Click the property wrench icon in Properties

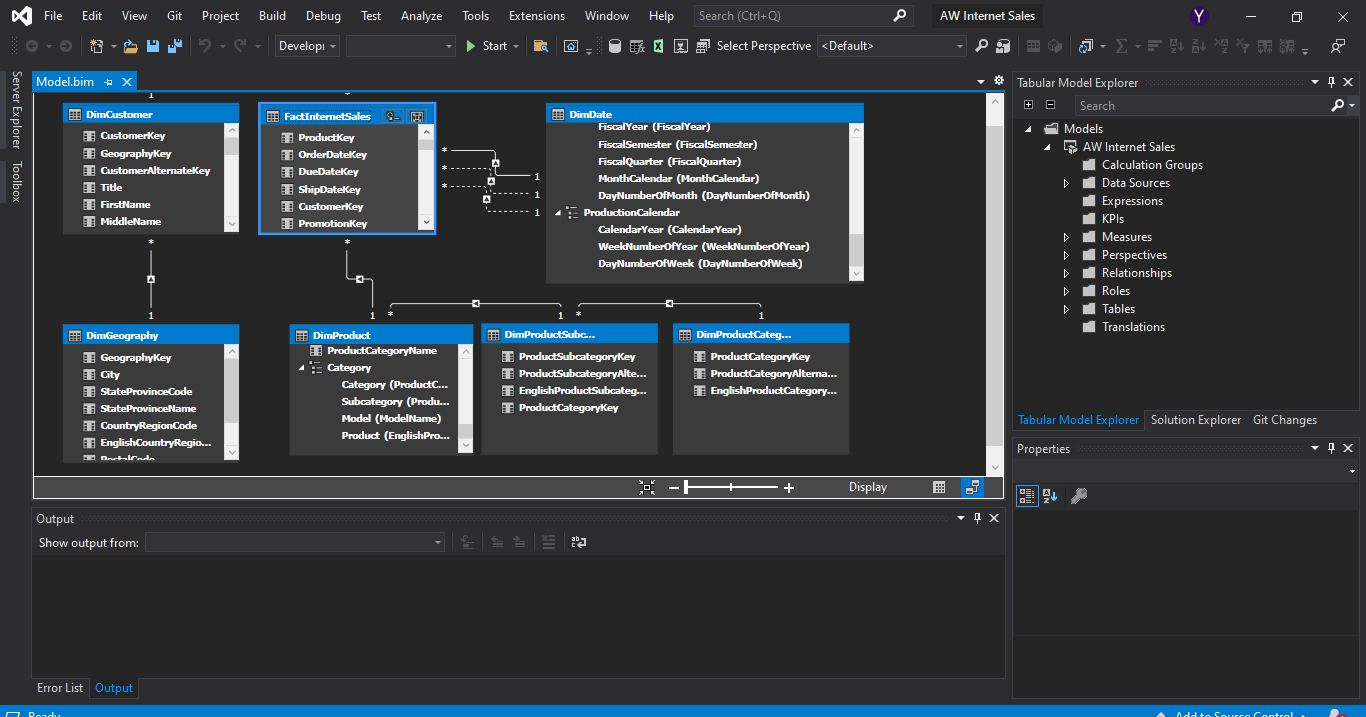pos(1078,496)
